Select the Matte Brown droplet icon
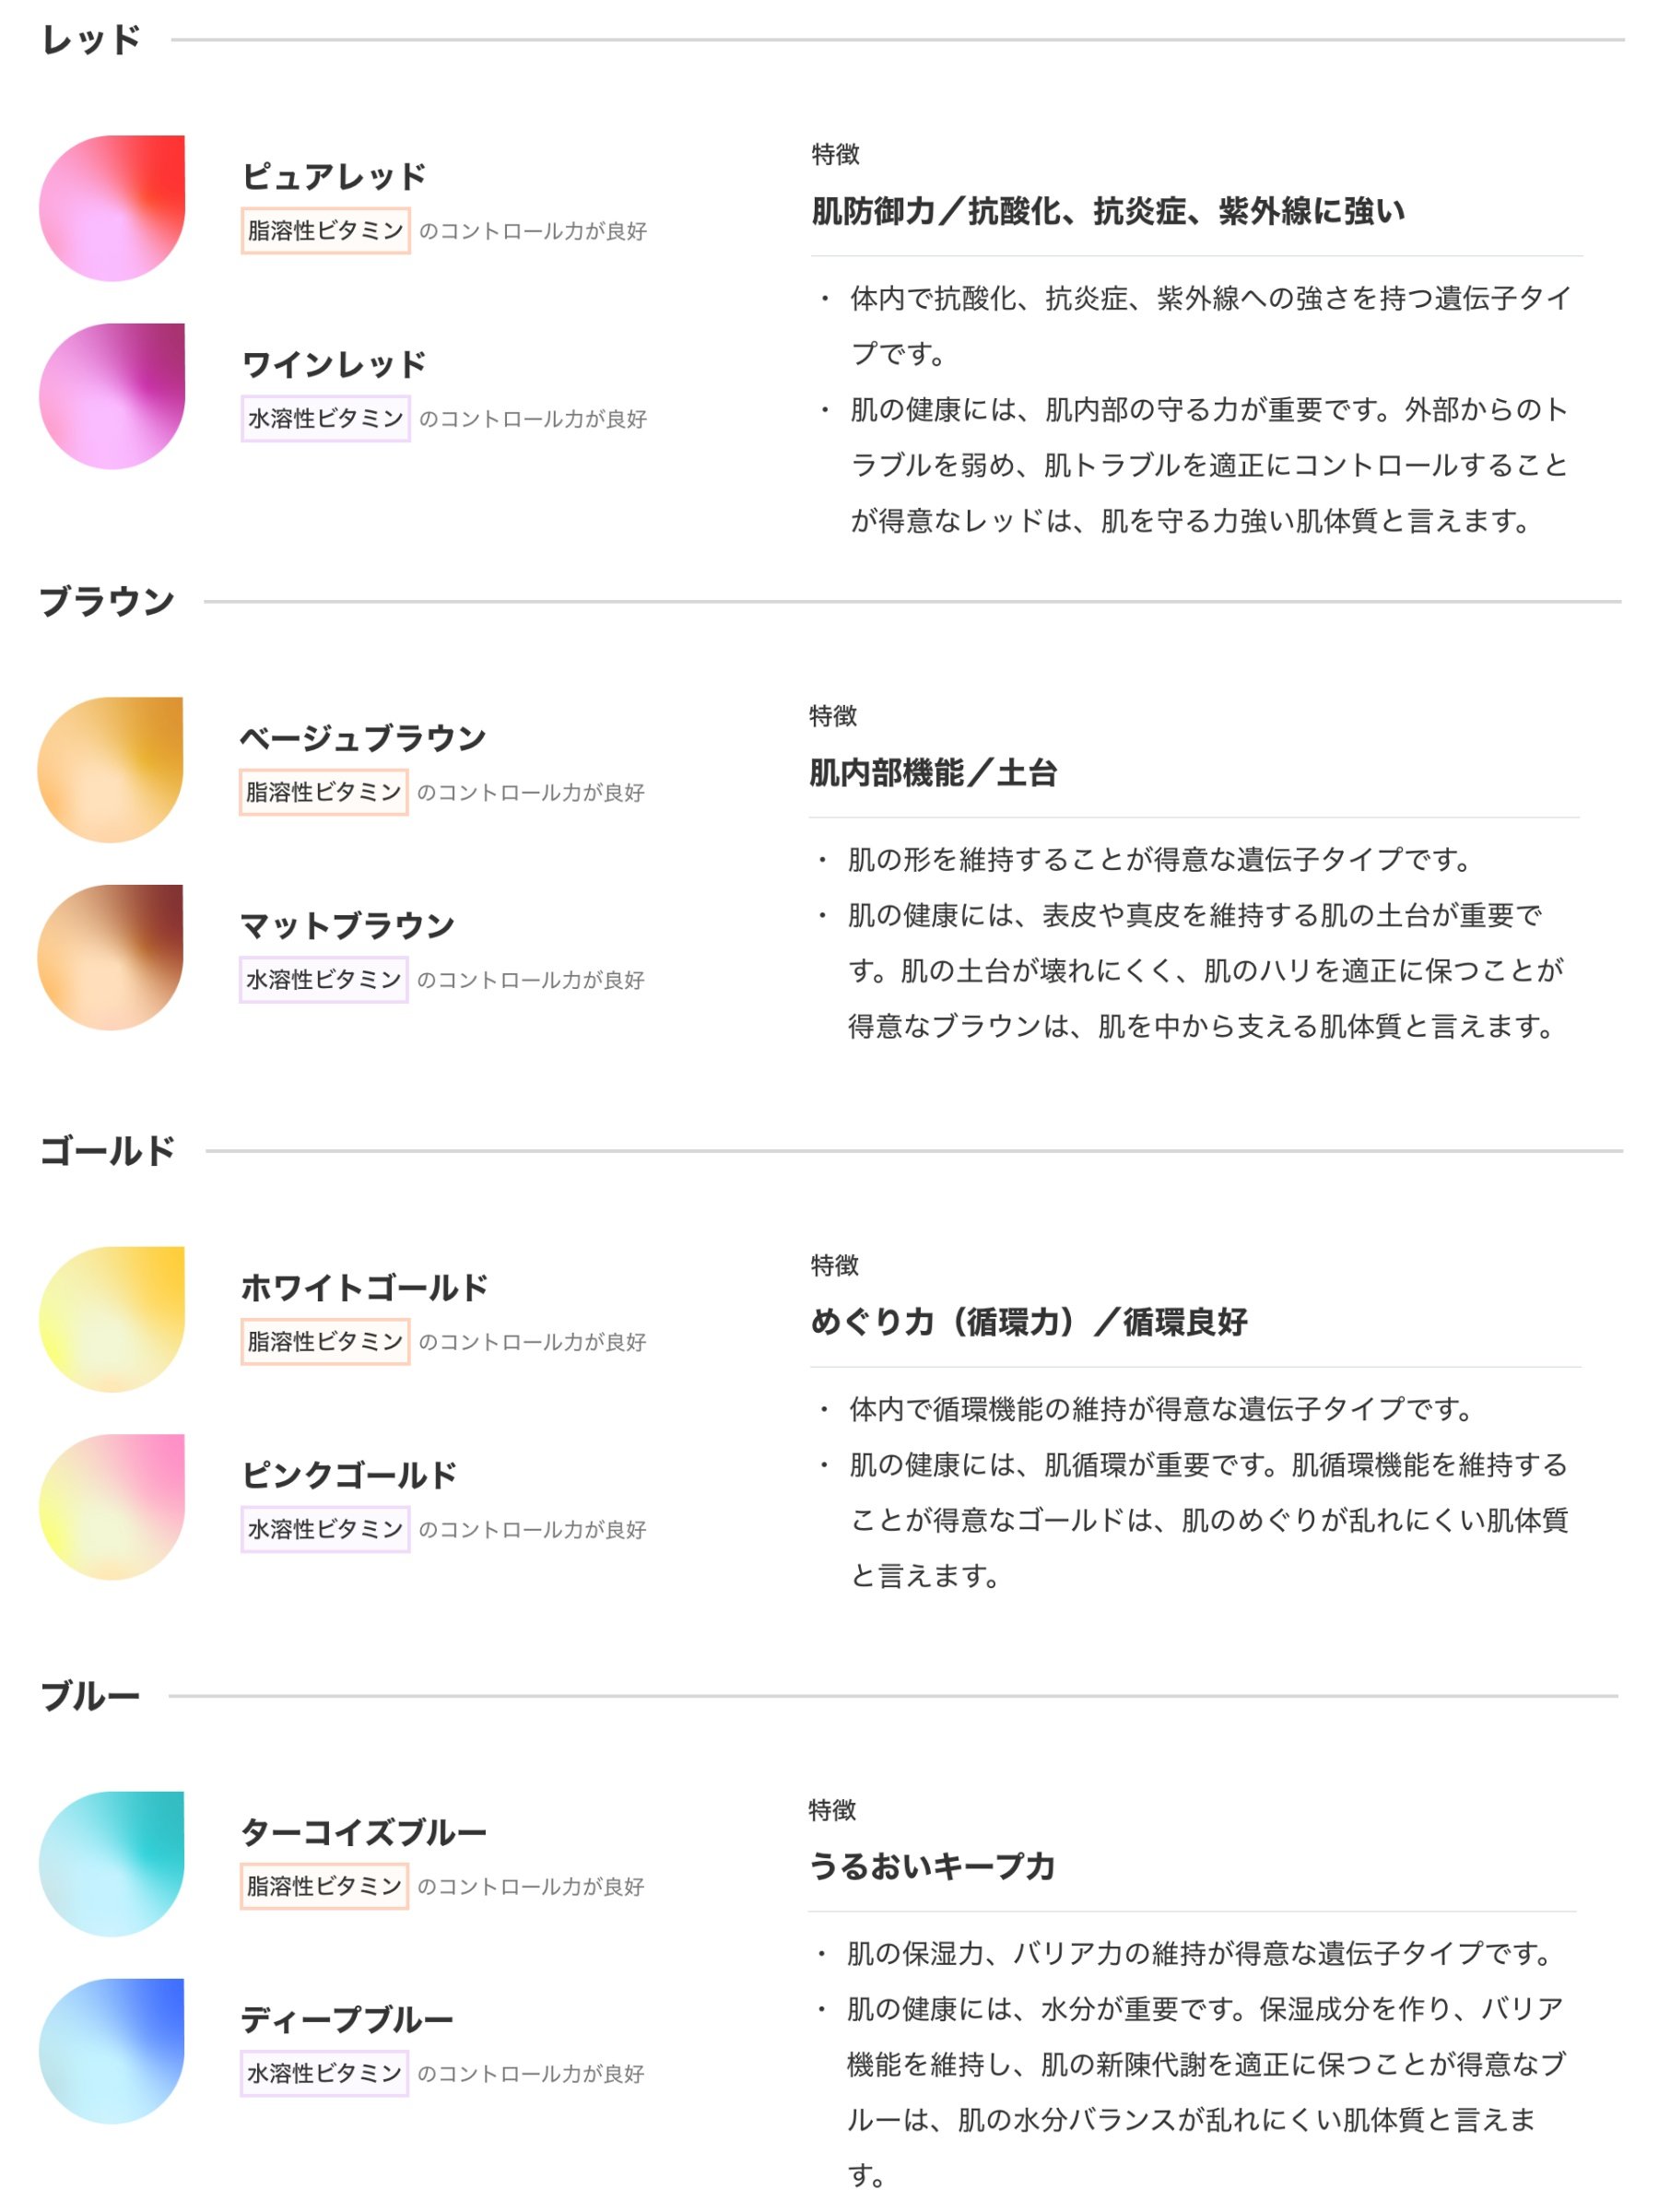This screenshot has height=2212, width=1659. click(110, 957)
